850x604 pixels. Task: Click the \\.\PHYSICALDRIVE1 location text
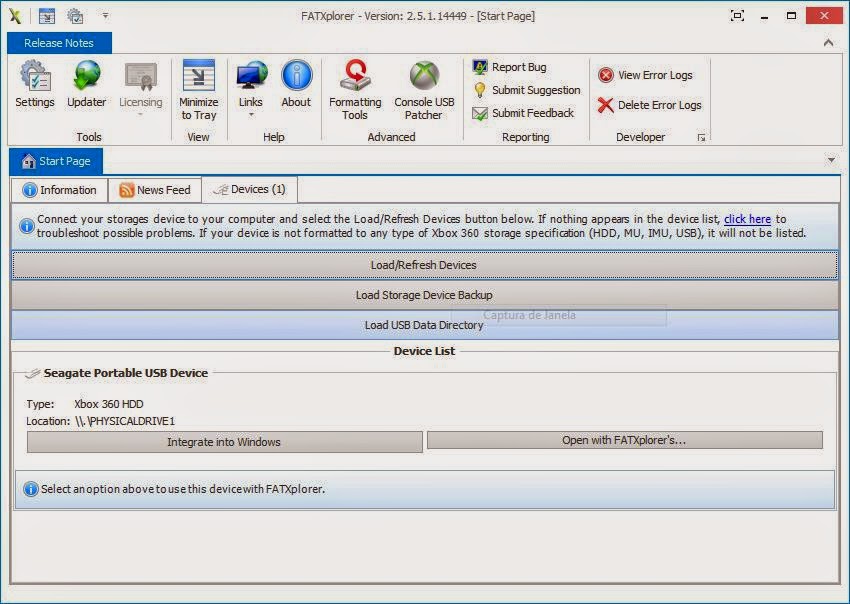point(125,421)
